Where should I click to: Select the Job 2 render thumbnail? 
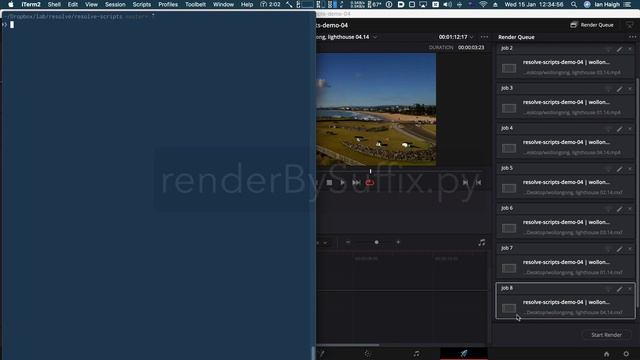tap(509, 68)
